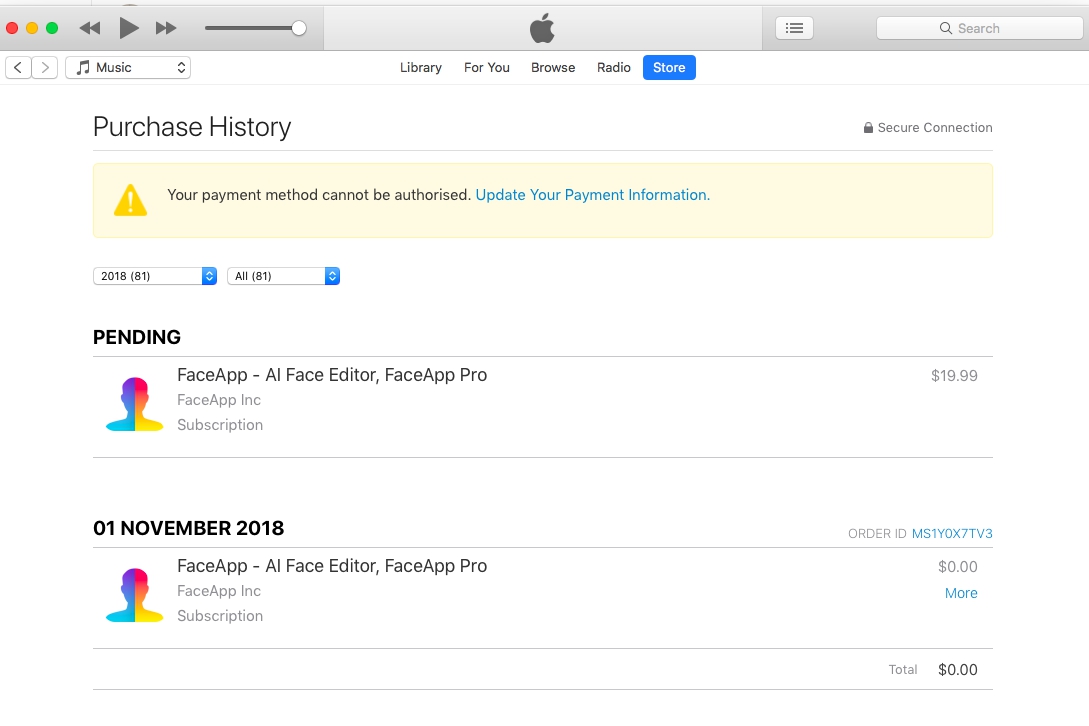Open the Browse tab
This screenshot has width=1089, height=726.
pos(553,67)
